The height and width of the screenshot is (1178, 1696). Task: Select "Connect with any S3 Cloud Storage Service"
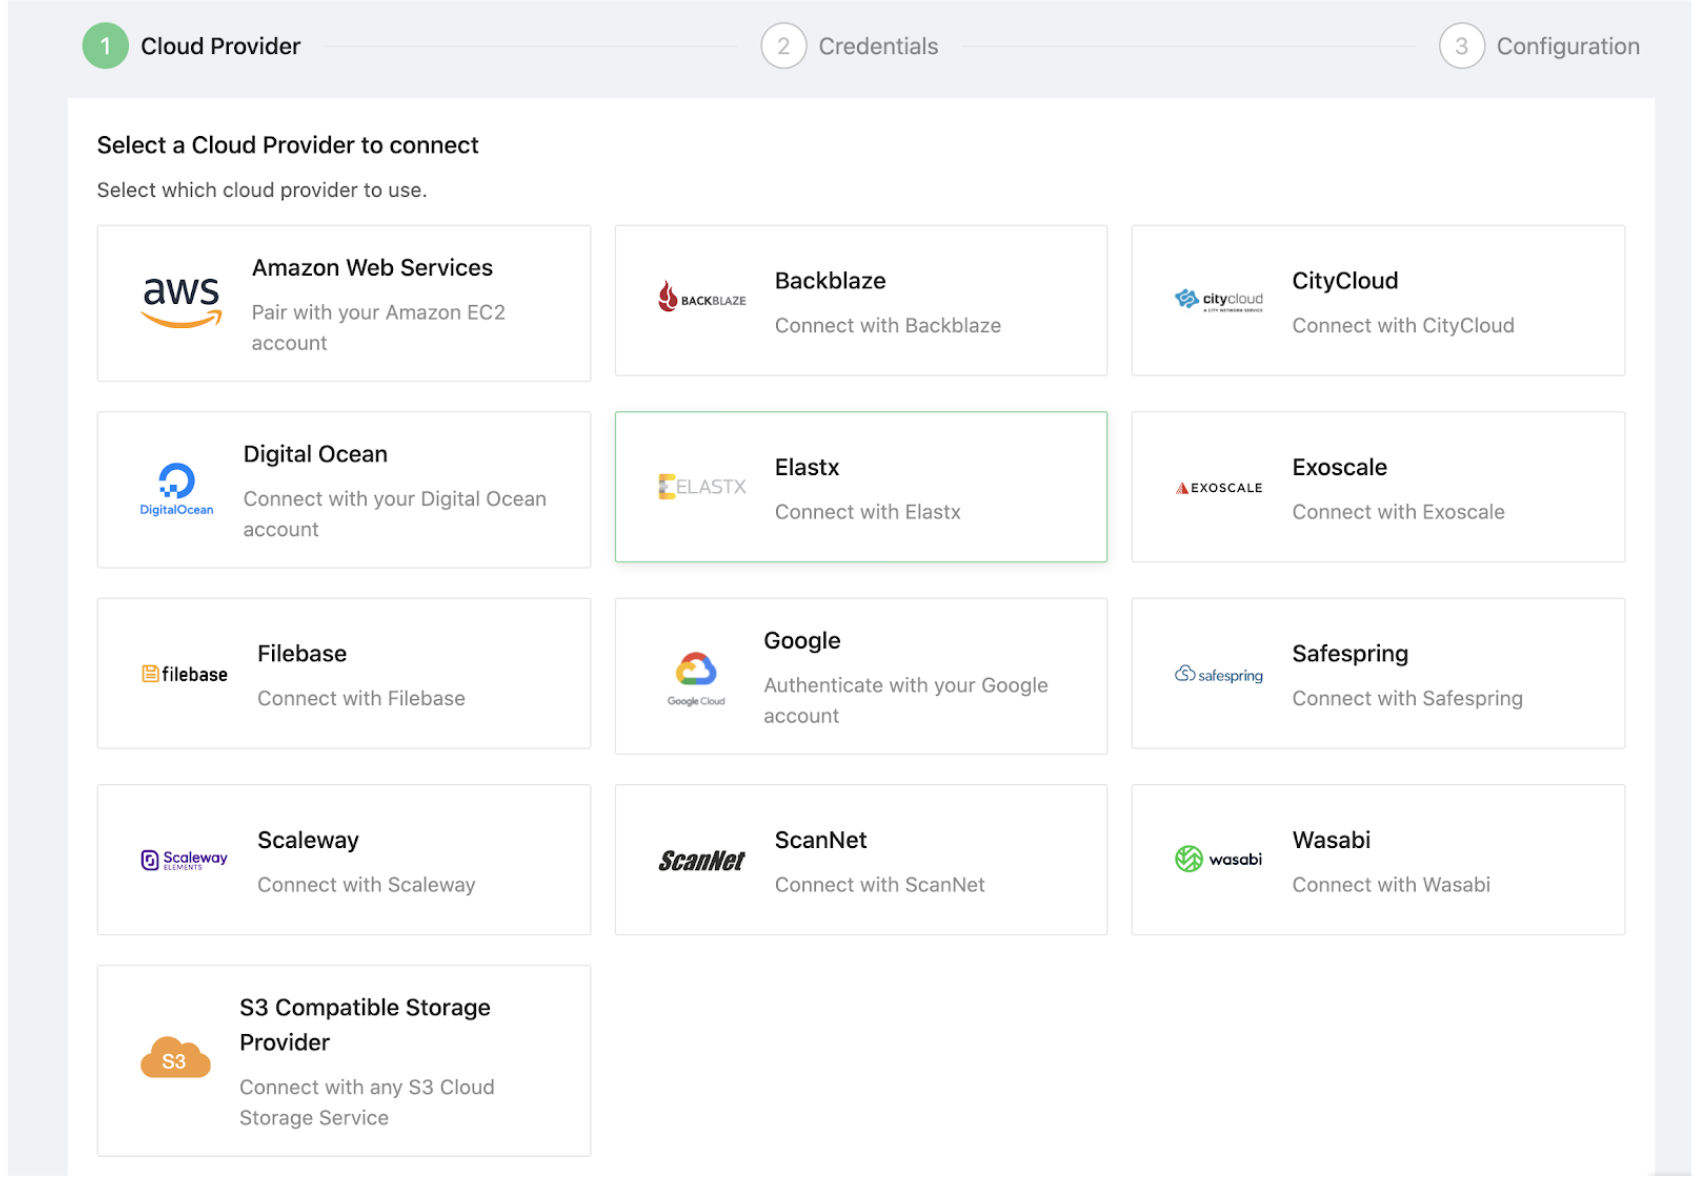click(x=366, y=1102)
